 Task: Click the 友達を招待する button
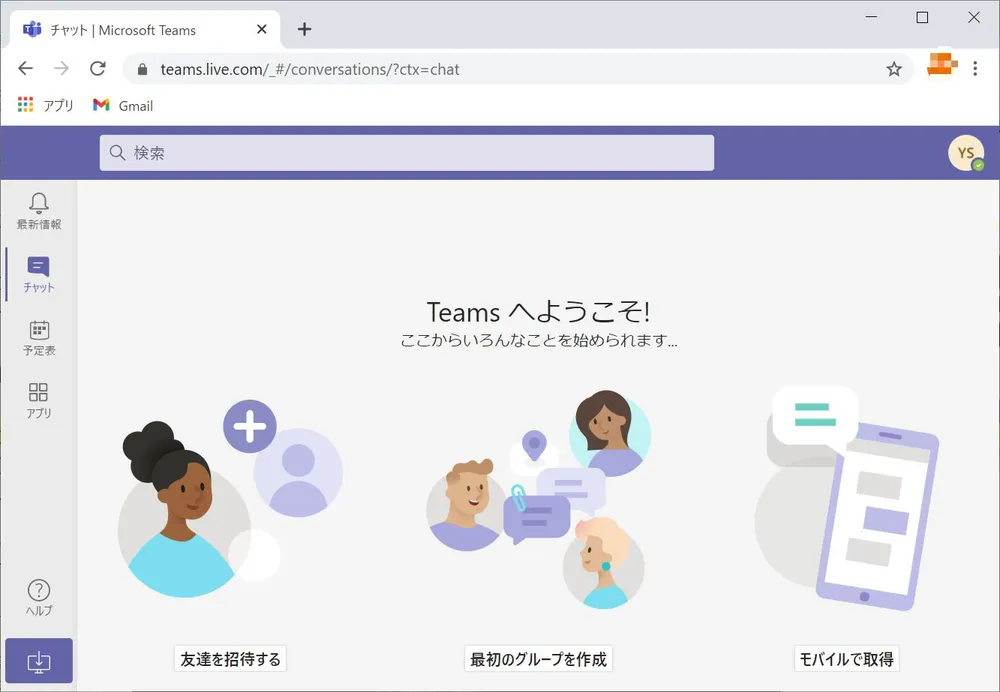[229, 658]
